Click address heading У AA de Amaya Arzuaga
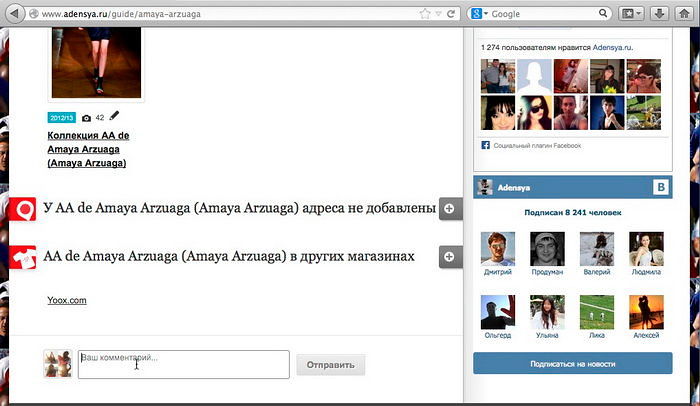This screenshot has width=700, height=406. [239, 208]
